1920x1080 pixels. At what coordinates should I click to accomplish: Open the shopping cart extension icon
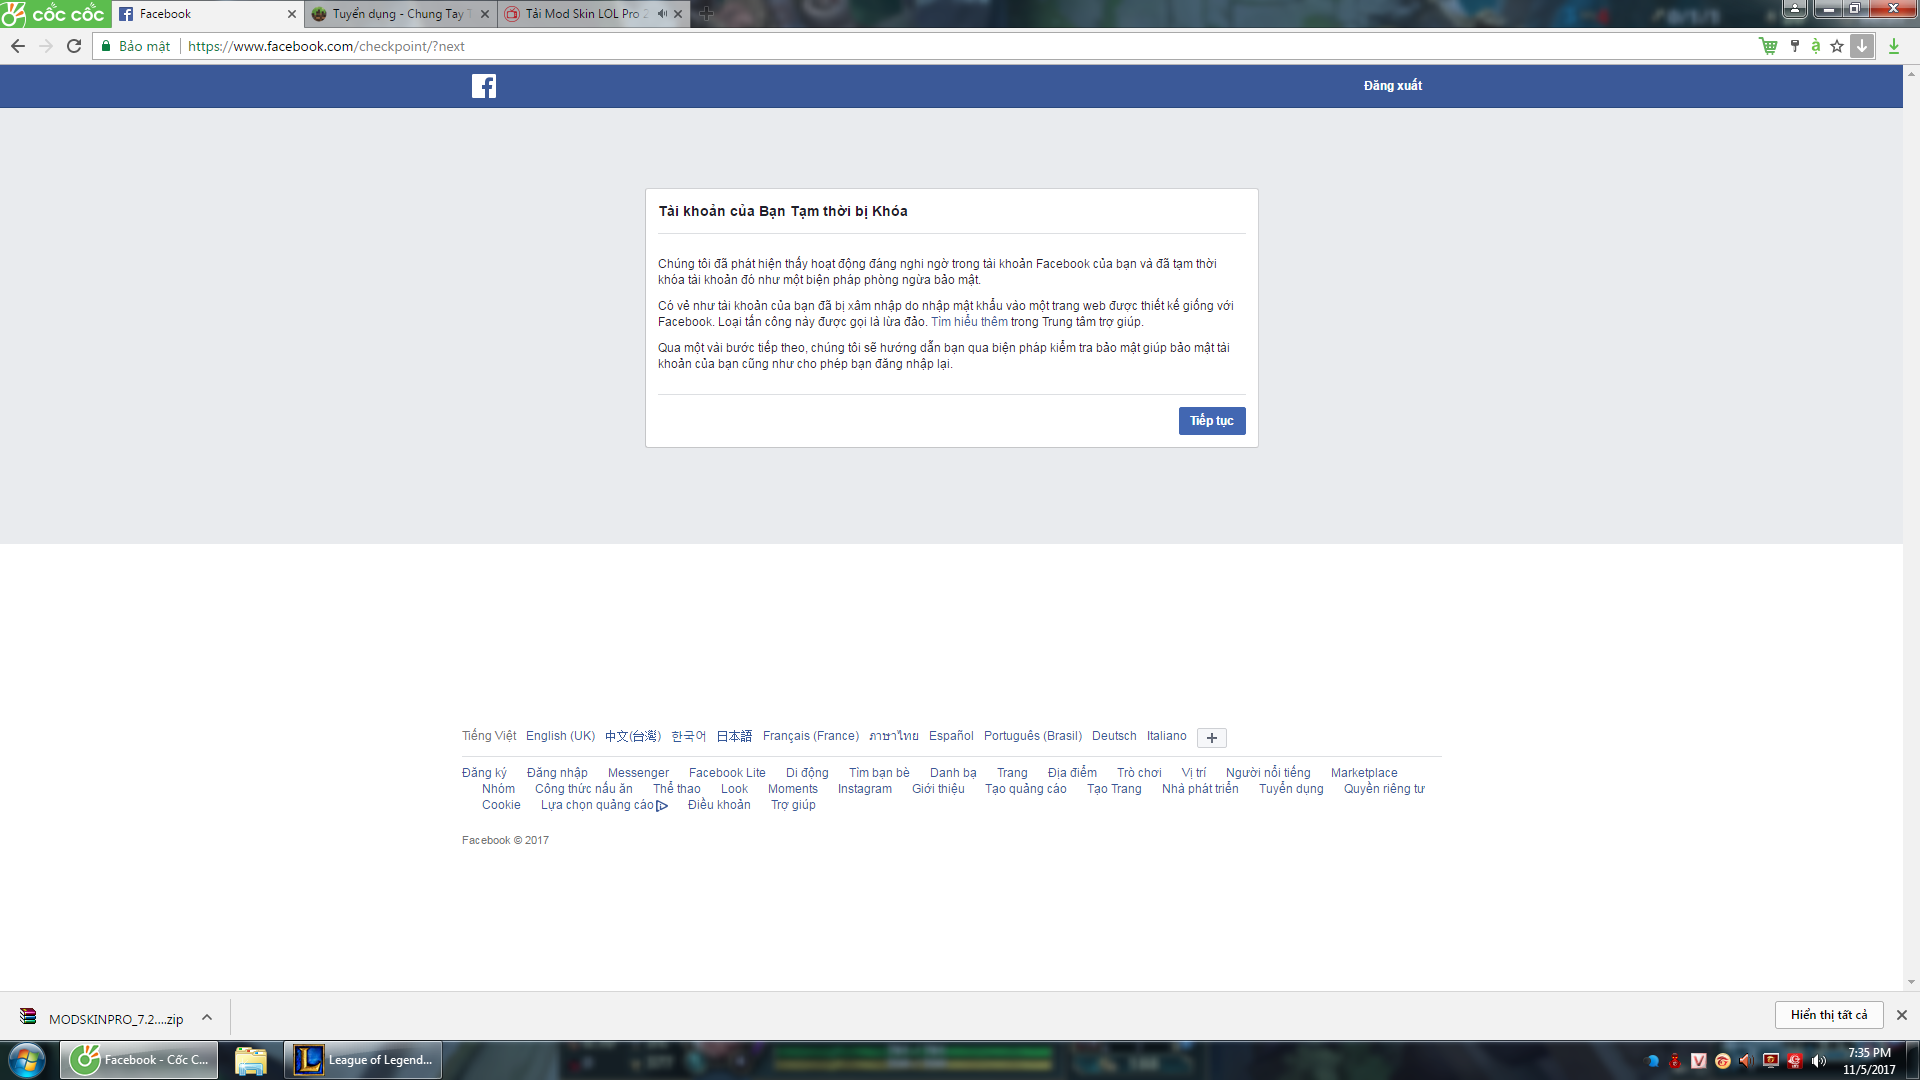click(x=1768, y=46)
